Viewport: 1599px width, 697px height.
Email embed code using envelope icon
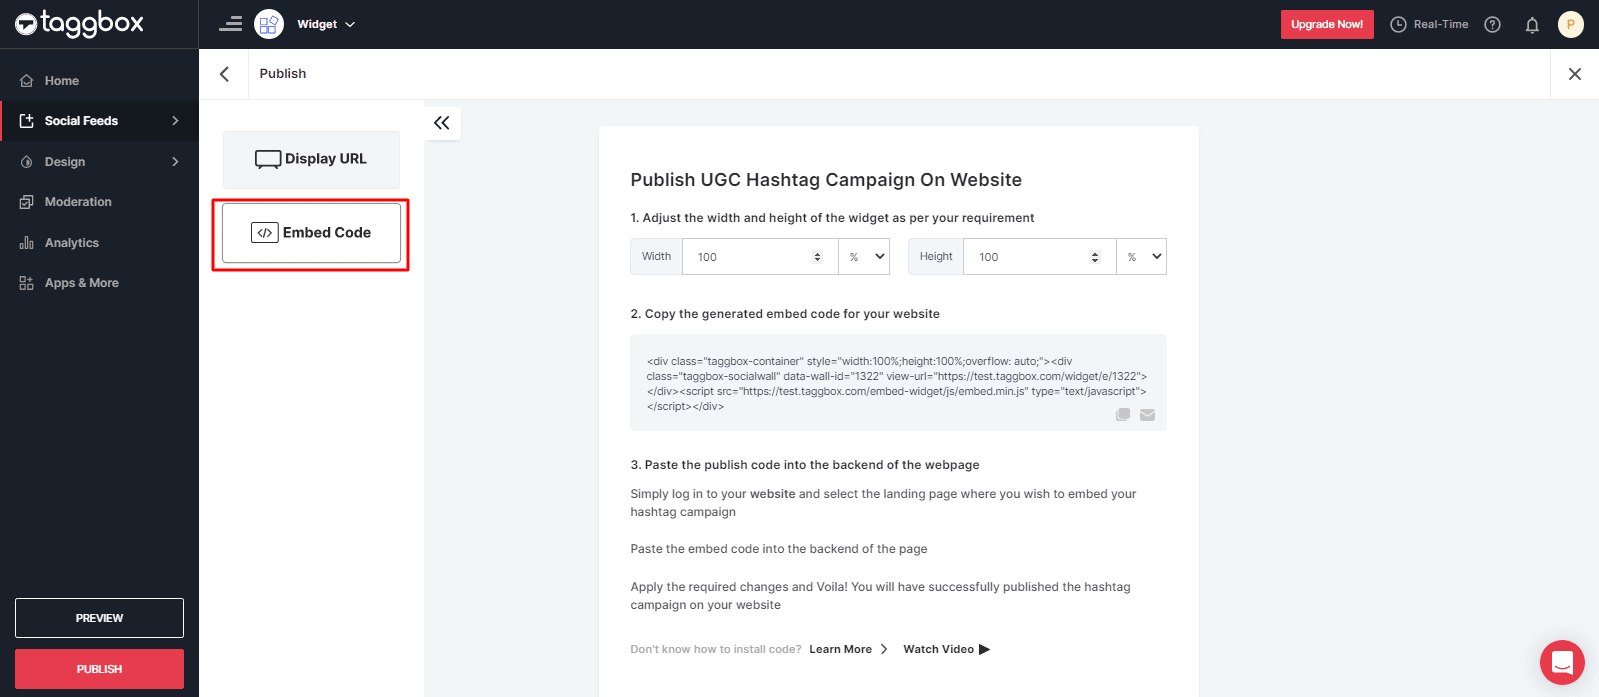point(1147,414)
